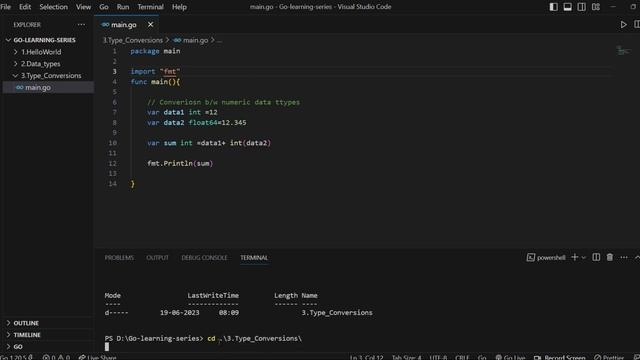Open the Run menu
640x360 pixels.
(123, 7)
